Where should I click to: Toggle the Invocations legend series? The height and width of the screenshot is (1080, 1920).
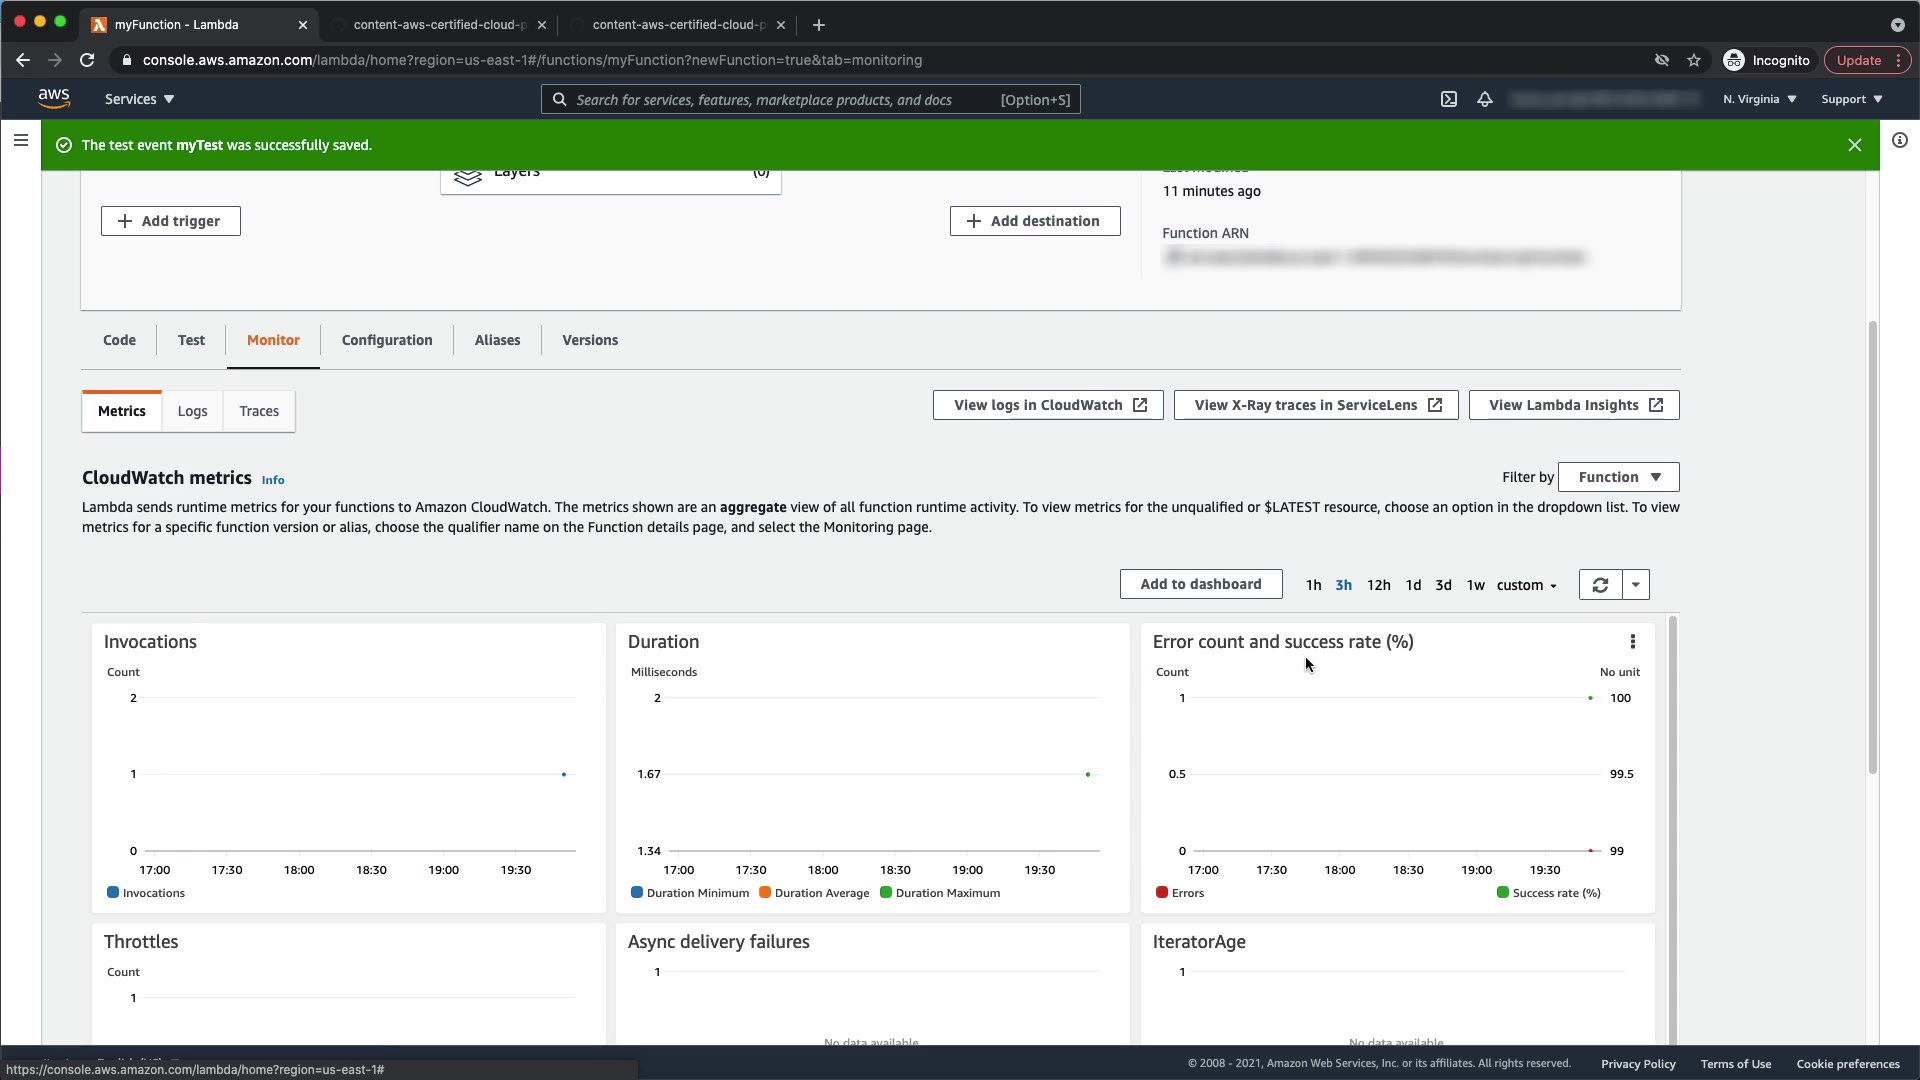tap(146, 893)
